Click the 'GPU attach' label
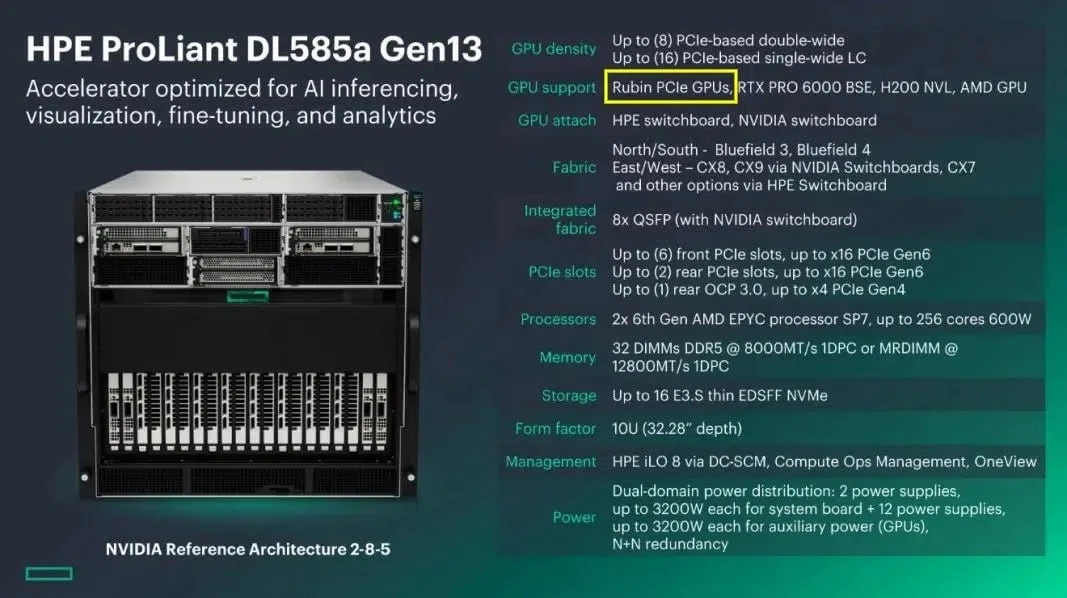 (557, 120)
